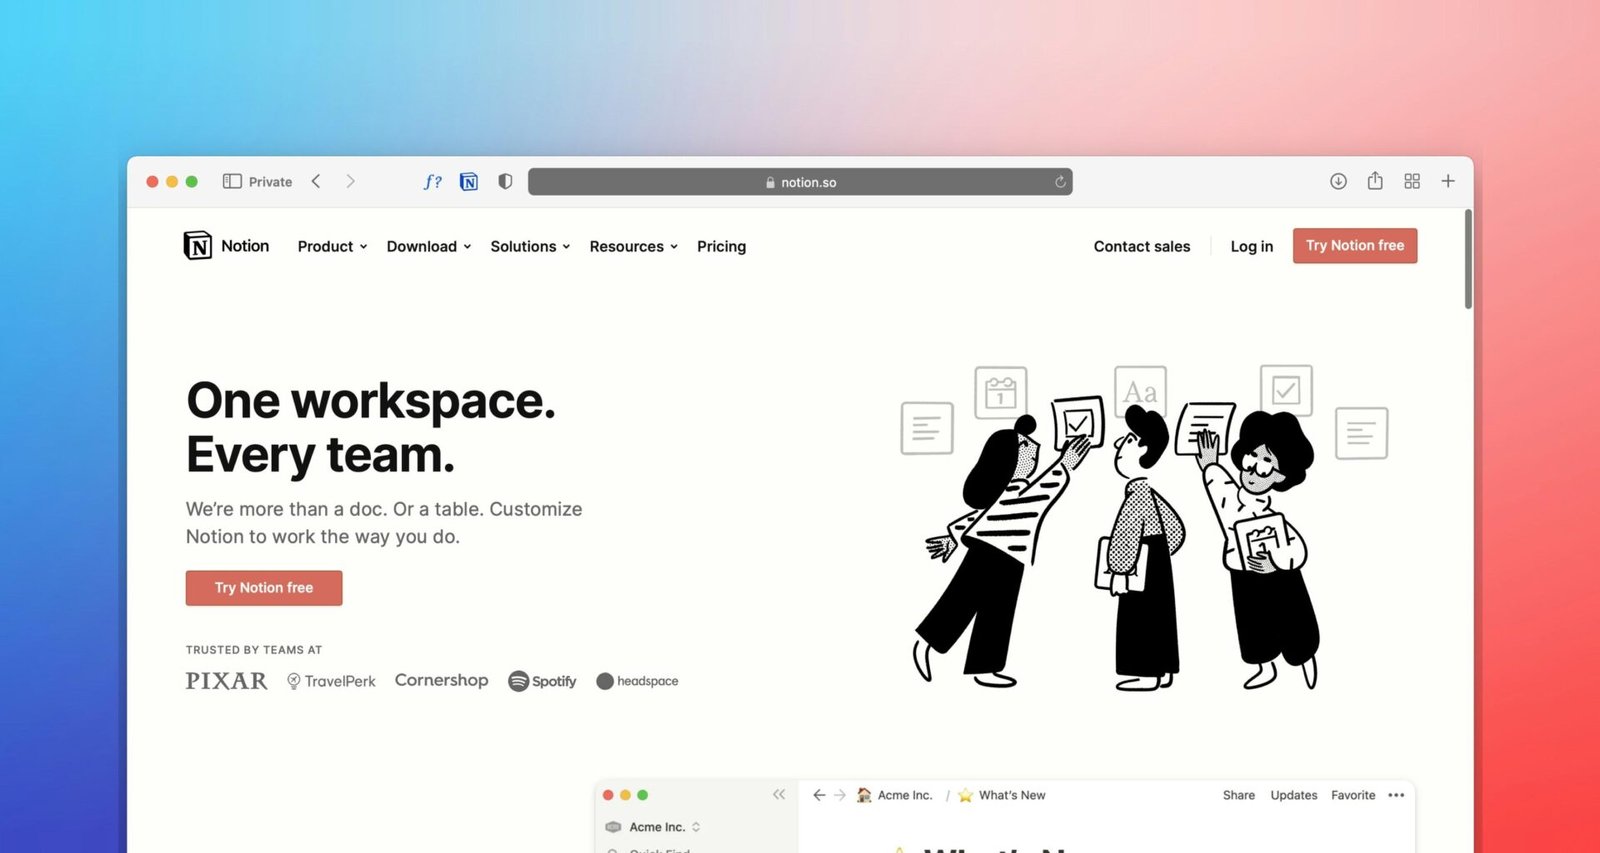Open the Notion Web Clipper extension
The image size is (1600, 853).
click(469, 181)
